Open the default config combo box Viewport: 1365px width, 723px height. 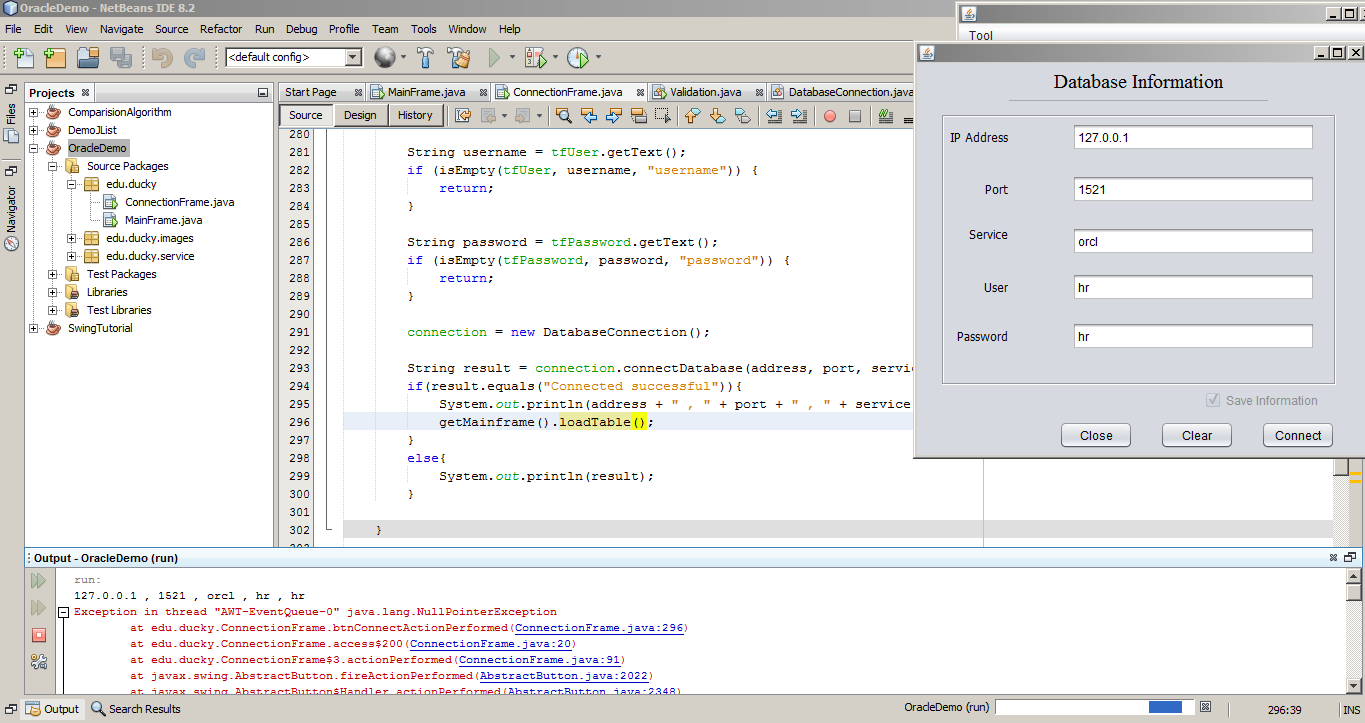[293, 57]
